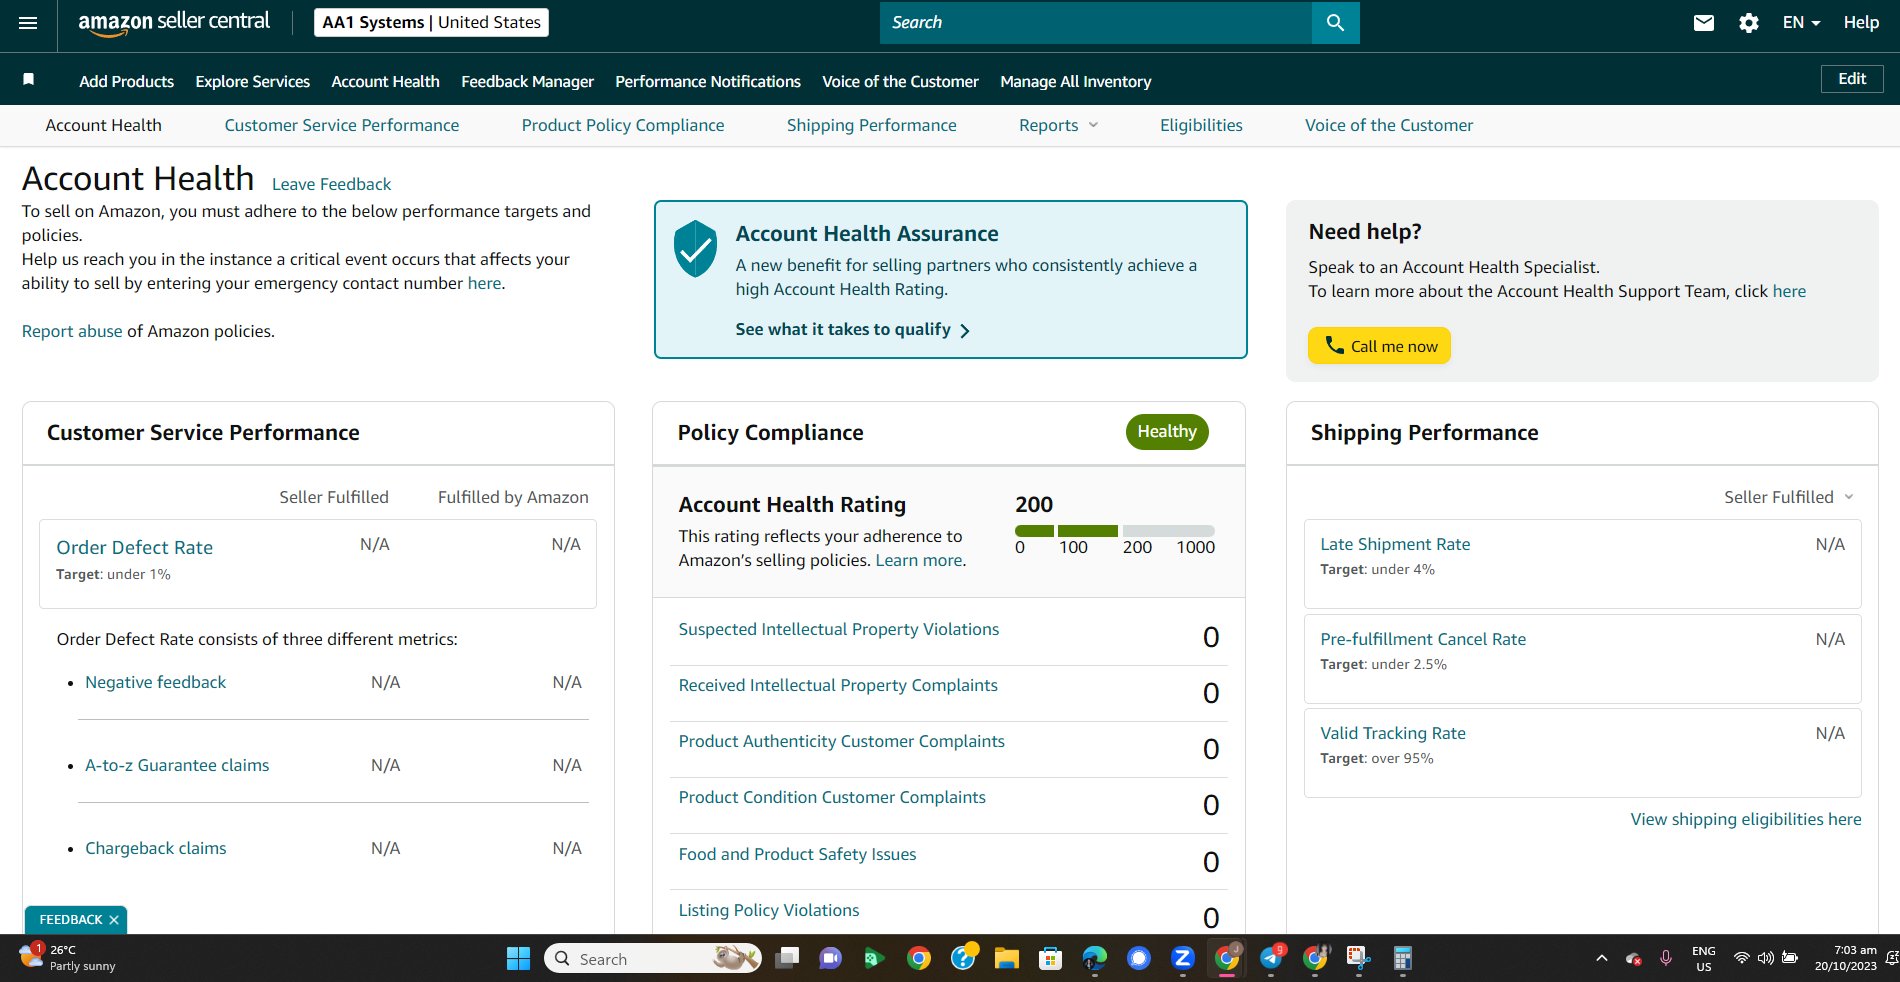Screen dimensions: 1900x982
Task: Open the Late Shipment Rate link
Action: click(x=1395, y=544)
